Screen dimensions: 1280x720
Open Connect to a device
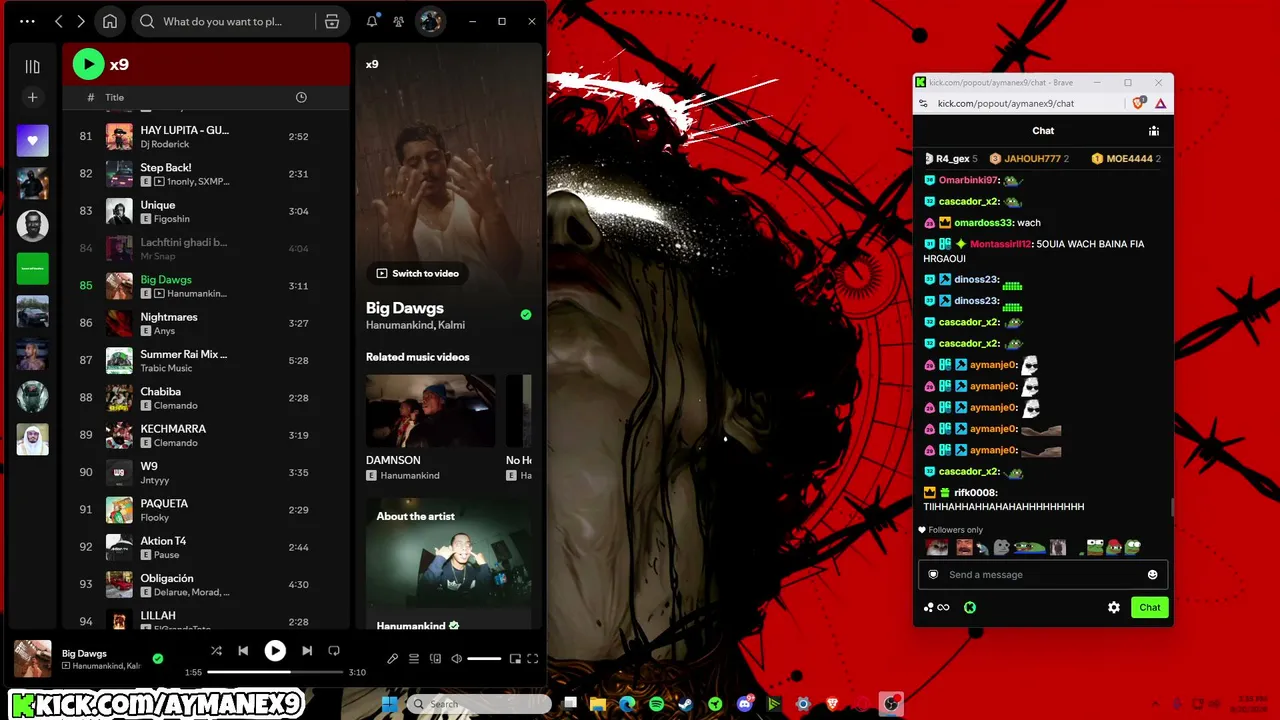435,658
